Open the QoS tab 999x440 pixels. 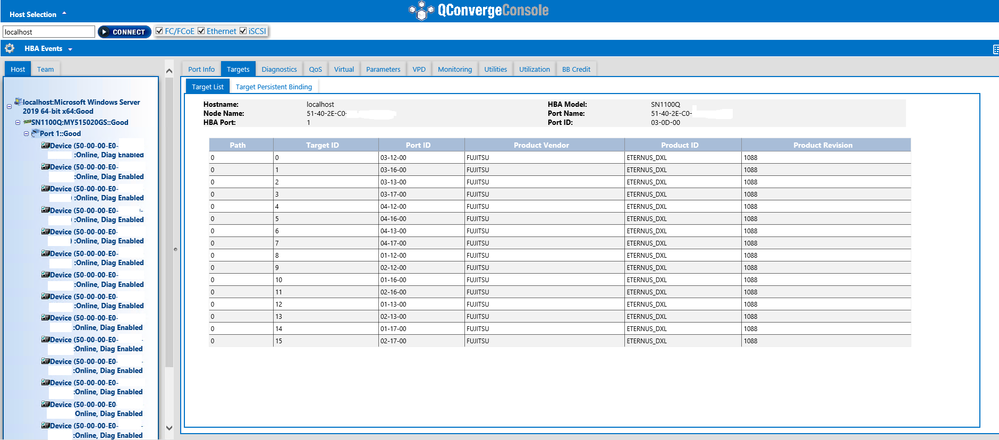[315, 69]
